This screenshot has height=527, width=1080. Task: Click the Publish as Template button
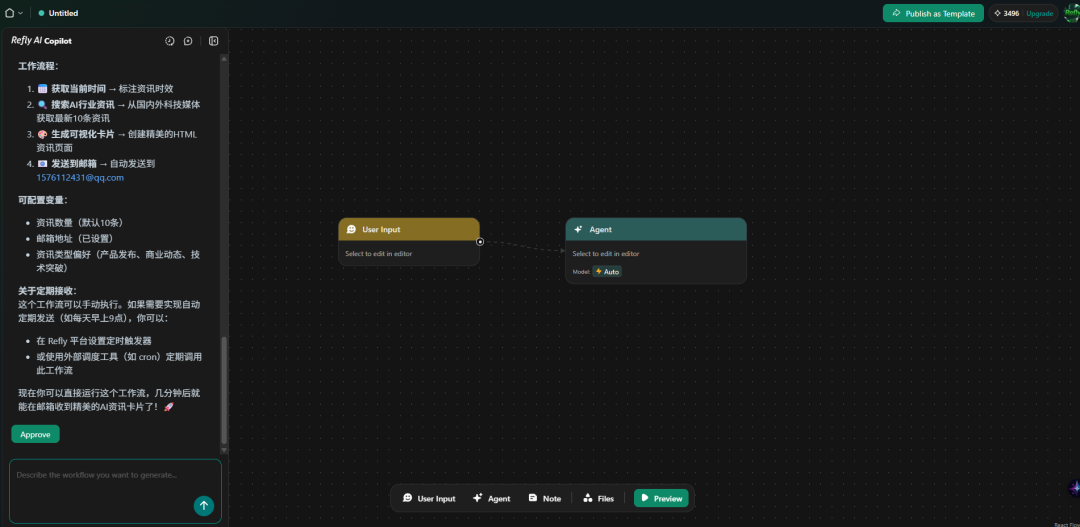[x=933, y=13]
